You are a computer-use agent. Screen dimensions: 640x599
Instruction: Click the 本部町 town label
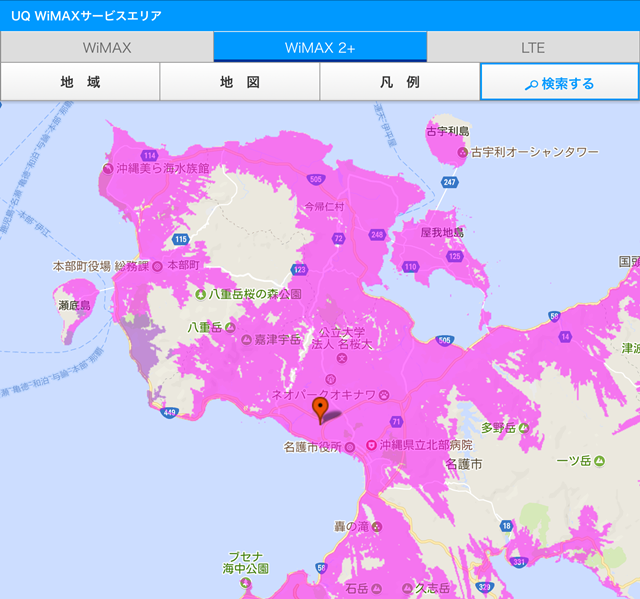pyautogui.click(x=184, y=265)
